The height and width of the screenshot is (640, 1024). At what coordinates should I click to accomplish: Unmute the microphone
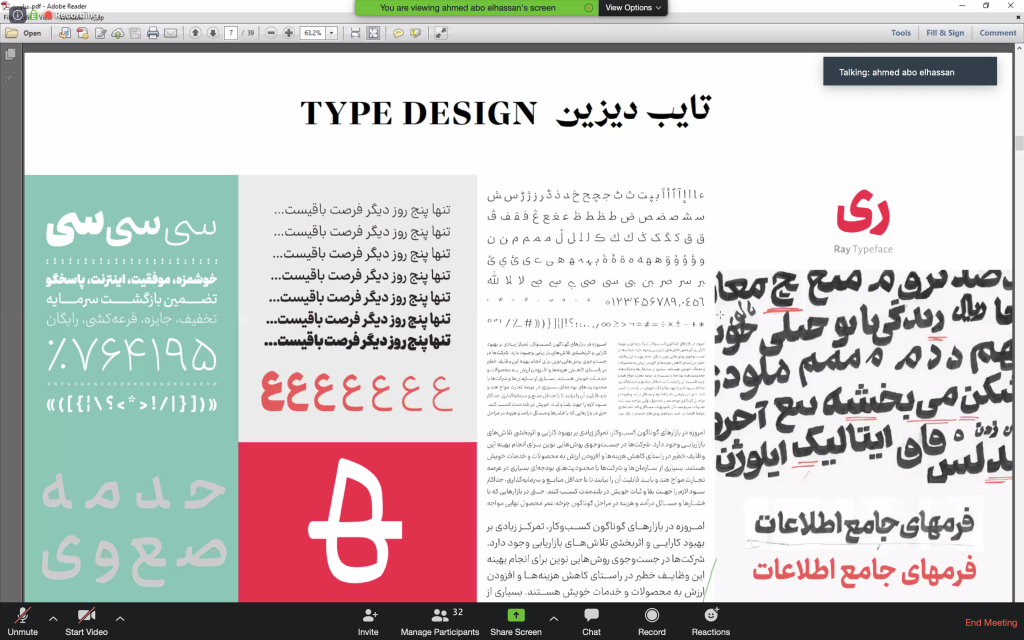pyautogui.click(x=23, y=622)
